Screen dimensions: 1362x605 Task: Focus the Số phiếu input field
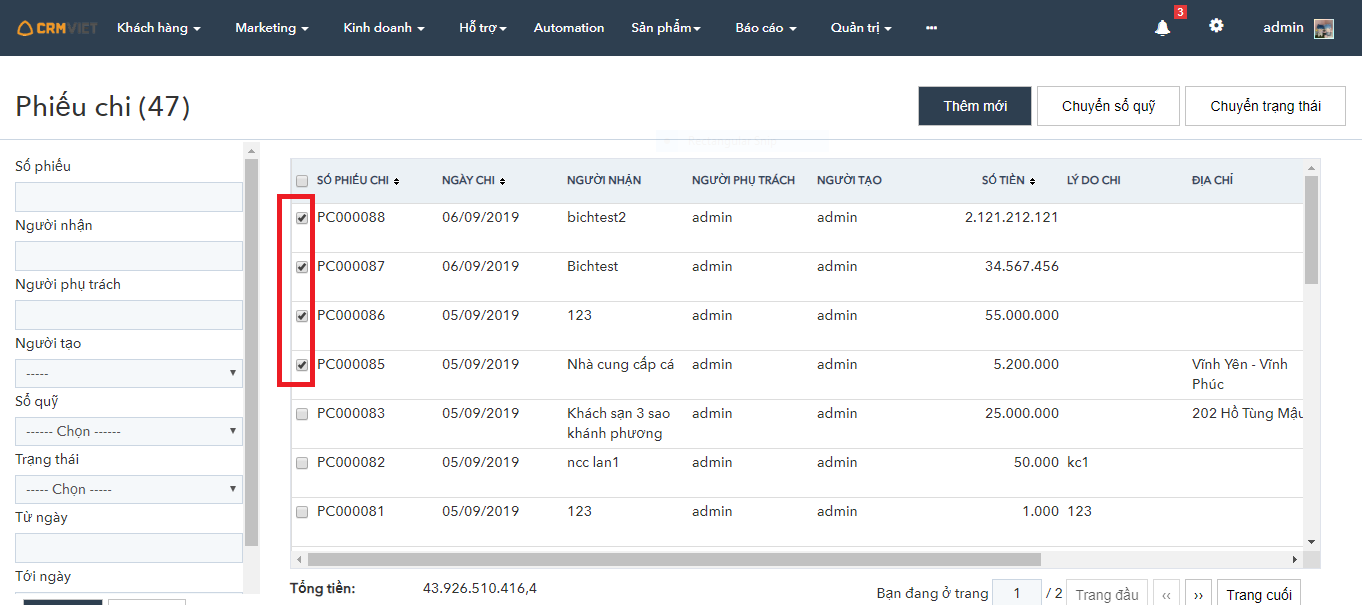pos(129,197)
